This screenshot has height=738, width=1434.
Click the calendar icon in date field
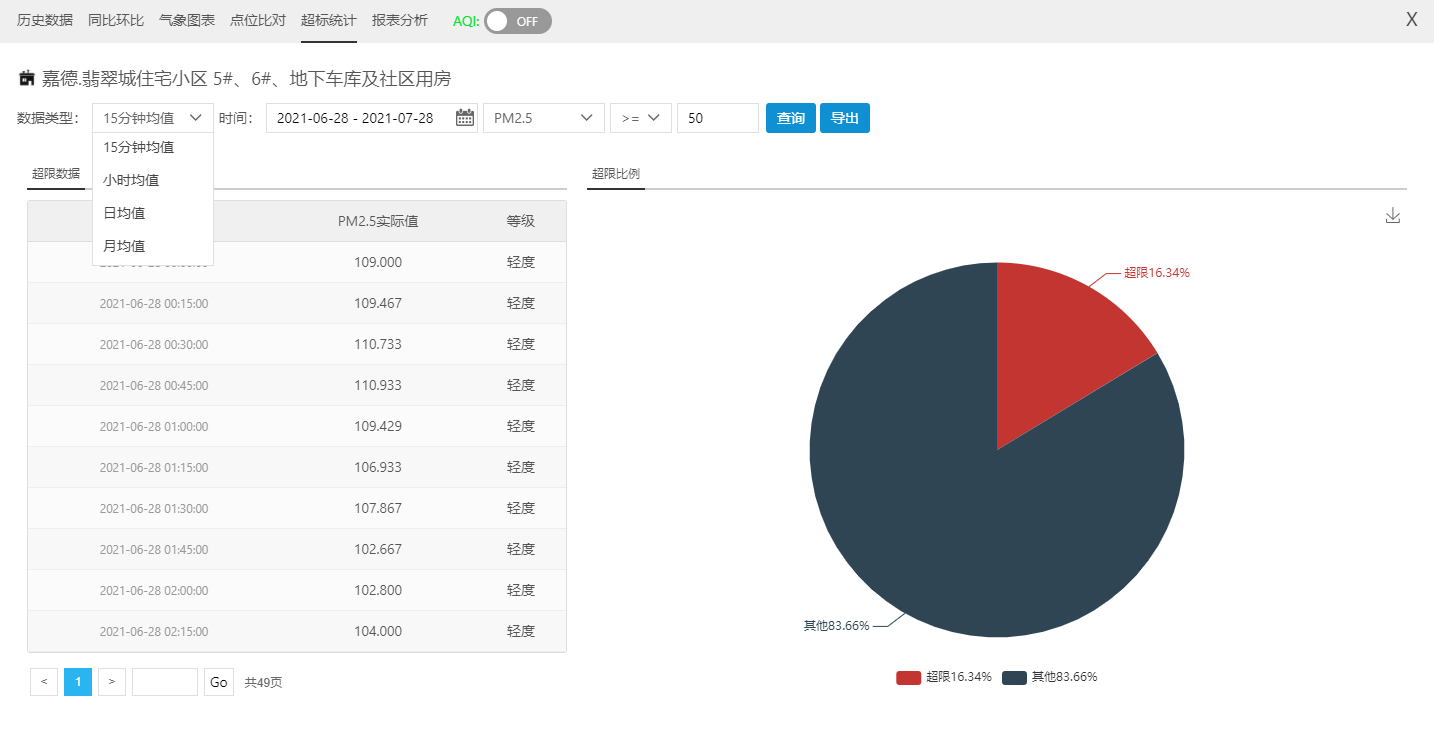(465, 118)
